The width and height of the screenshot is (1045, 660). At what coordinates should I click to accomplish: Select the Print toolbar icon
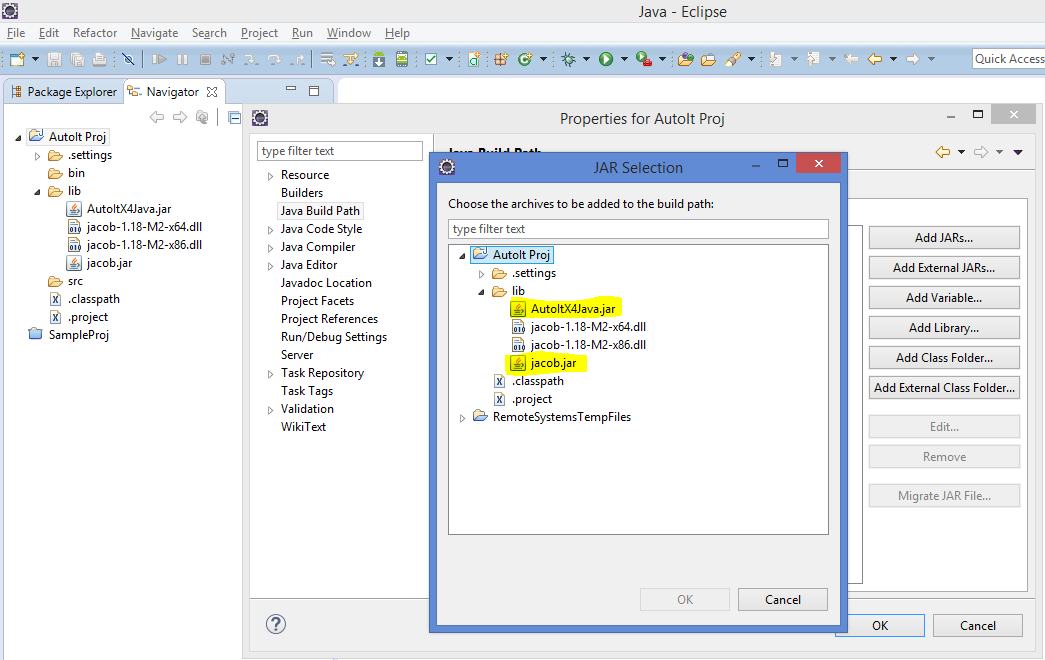click(x=100, y=58)
